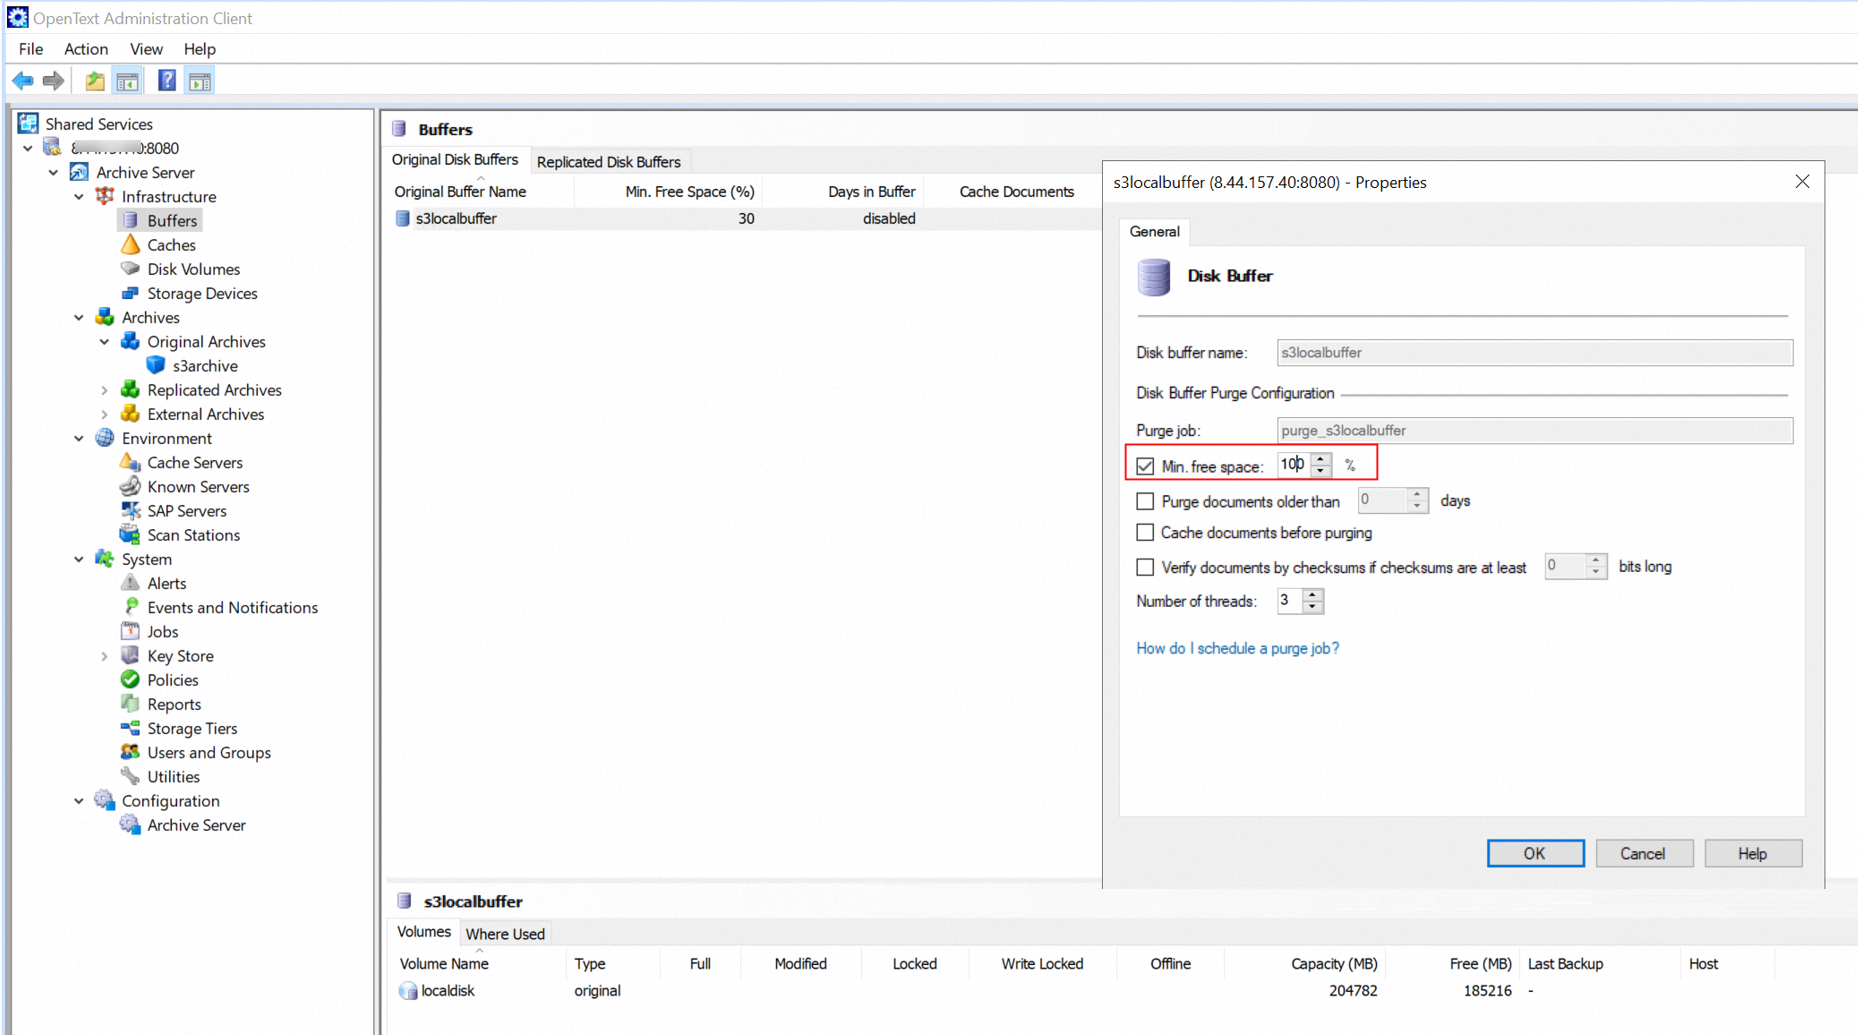
Task: Click the Number of threads field
Action: (1290, 600)
